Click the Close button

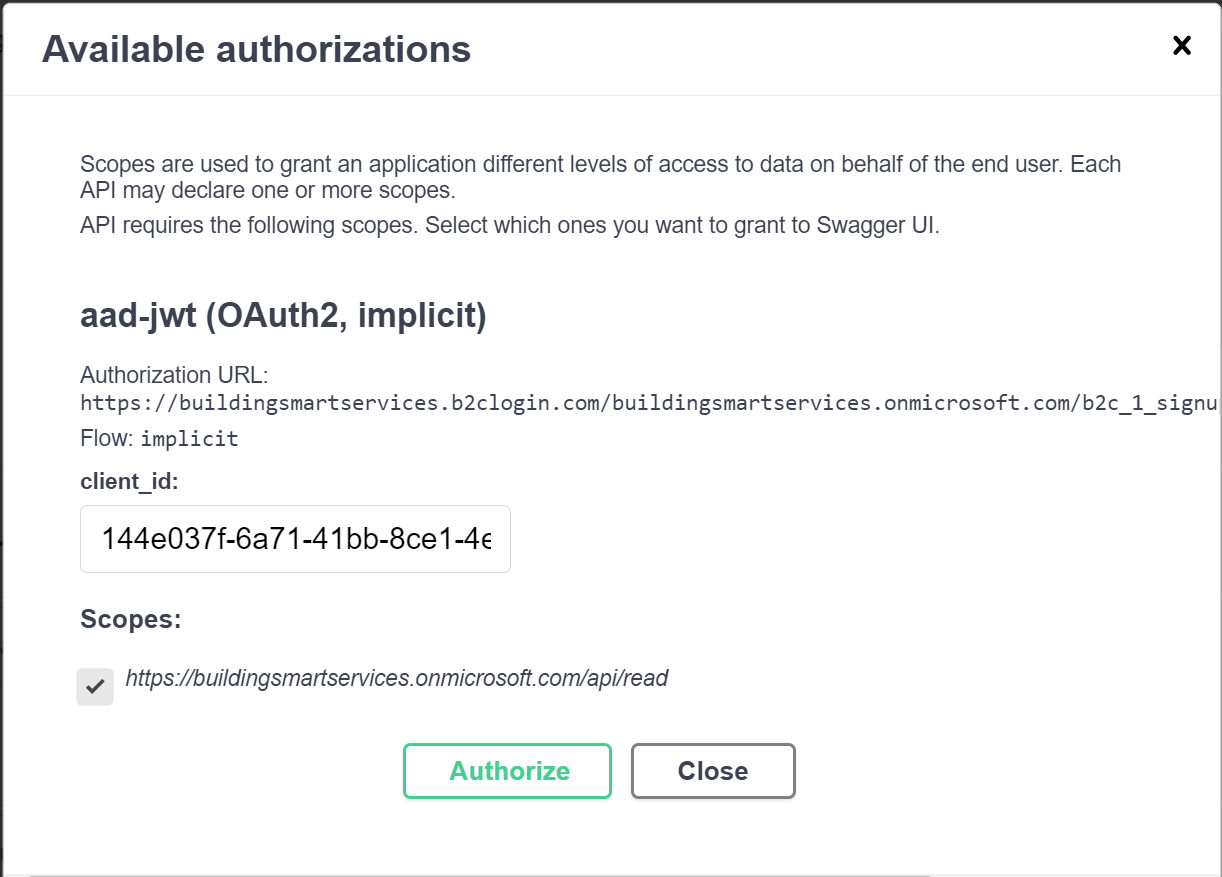[712, 771]
